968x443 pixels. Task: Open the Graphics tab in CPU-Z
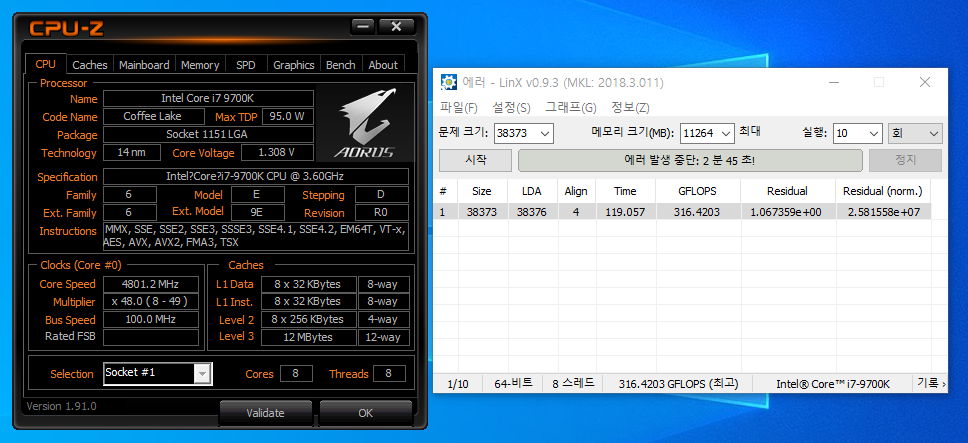pos(294,65)
